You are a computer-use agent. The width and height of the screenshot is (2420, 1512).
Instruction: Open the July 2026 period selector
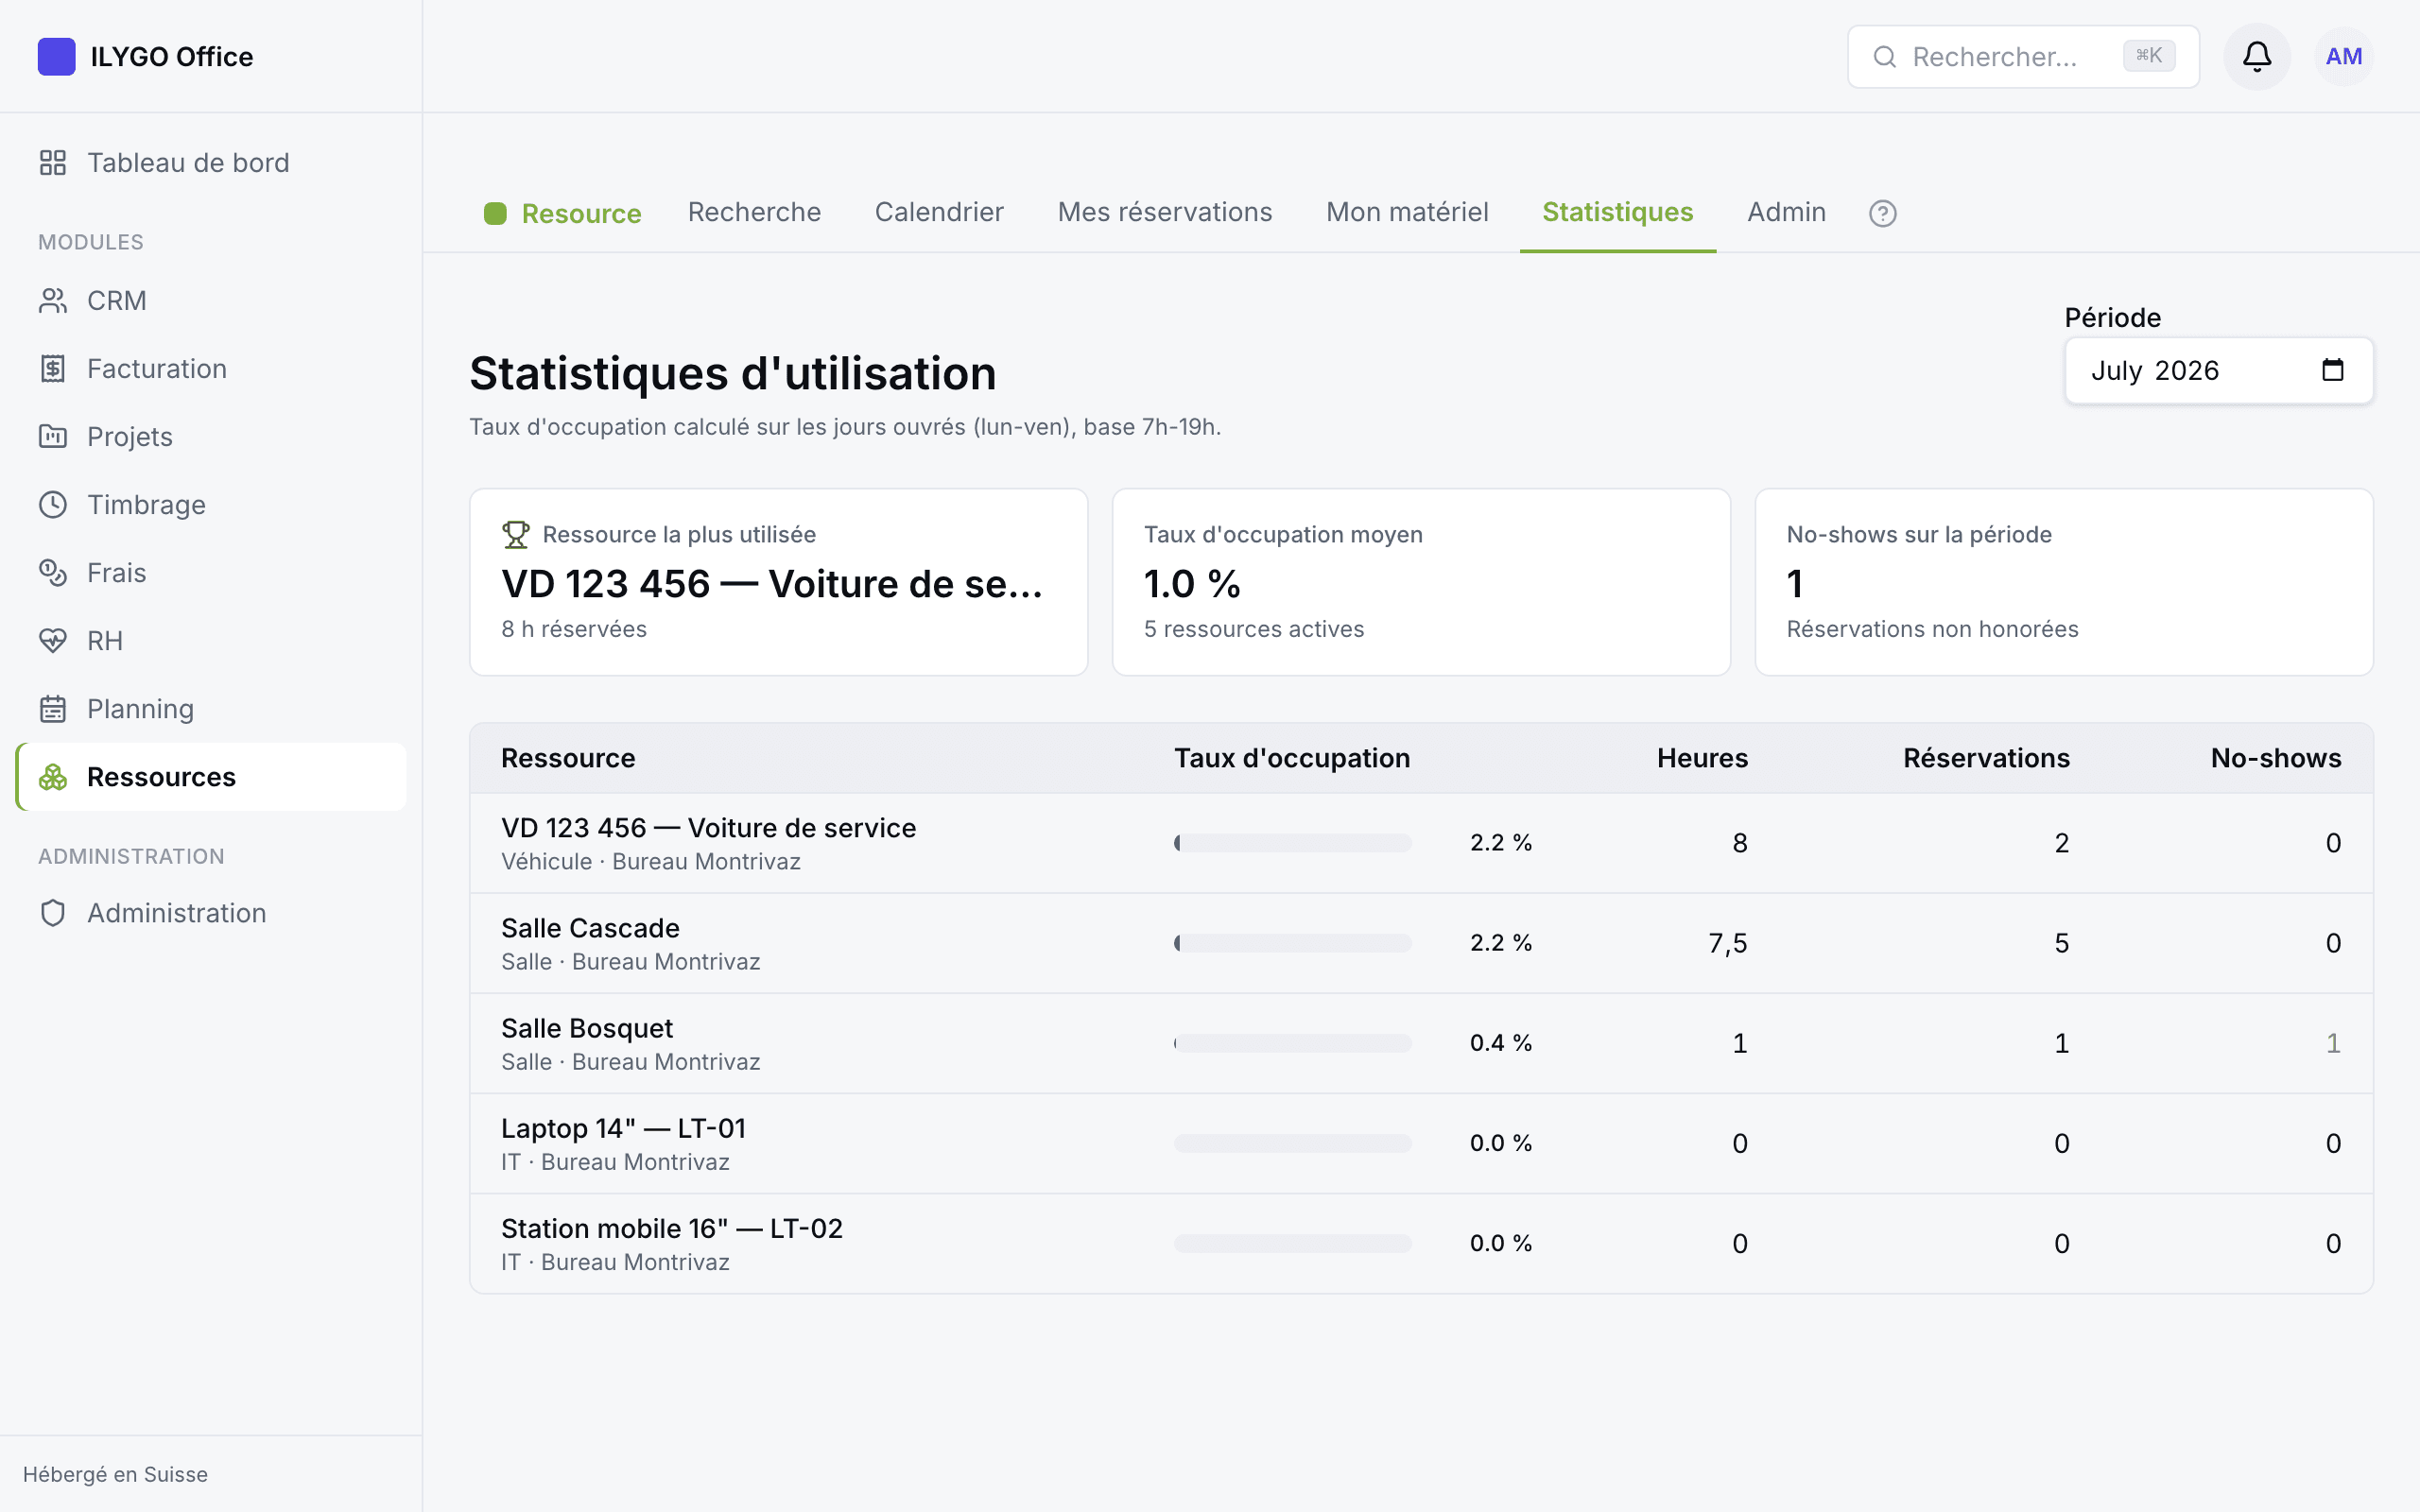coord(2218,370)
